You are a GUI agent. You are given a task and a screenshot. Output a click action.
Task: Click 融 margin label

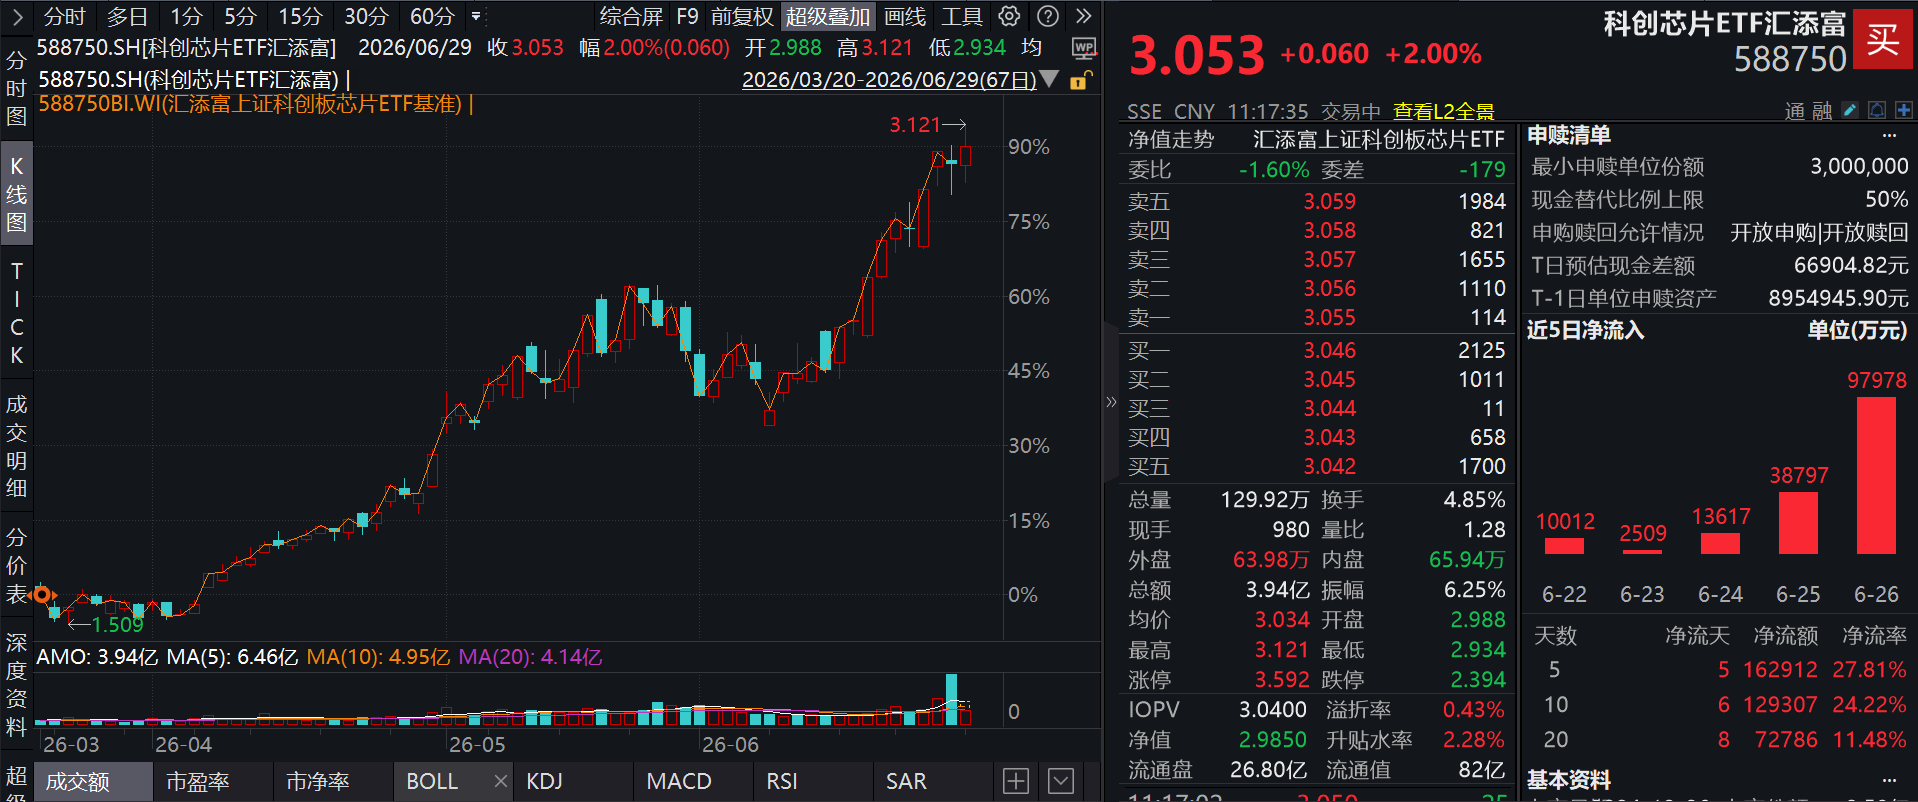(1821, 111)
